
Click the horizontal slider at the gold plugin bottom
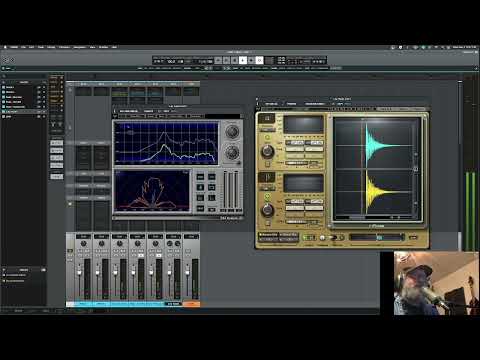point(377,237)
